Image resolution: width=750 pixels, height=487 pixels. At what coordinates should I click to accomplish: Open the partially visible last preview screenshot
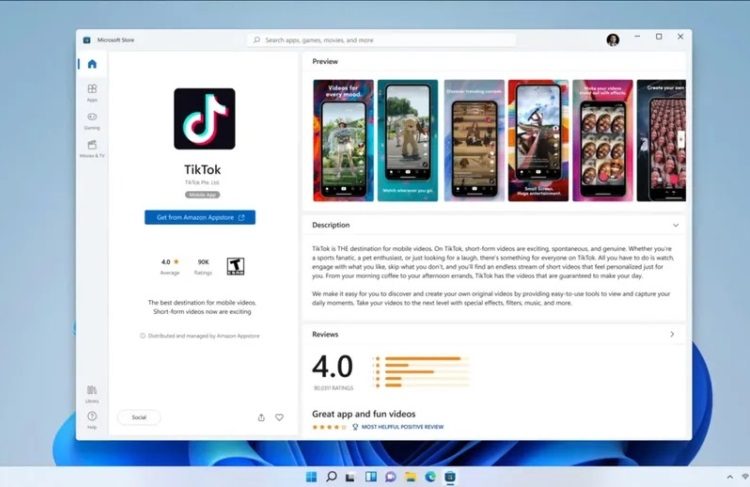661,140
